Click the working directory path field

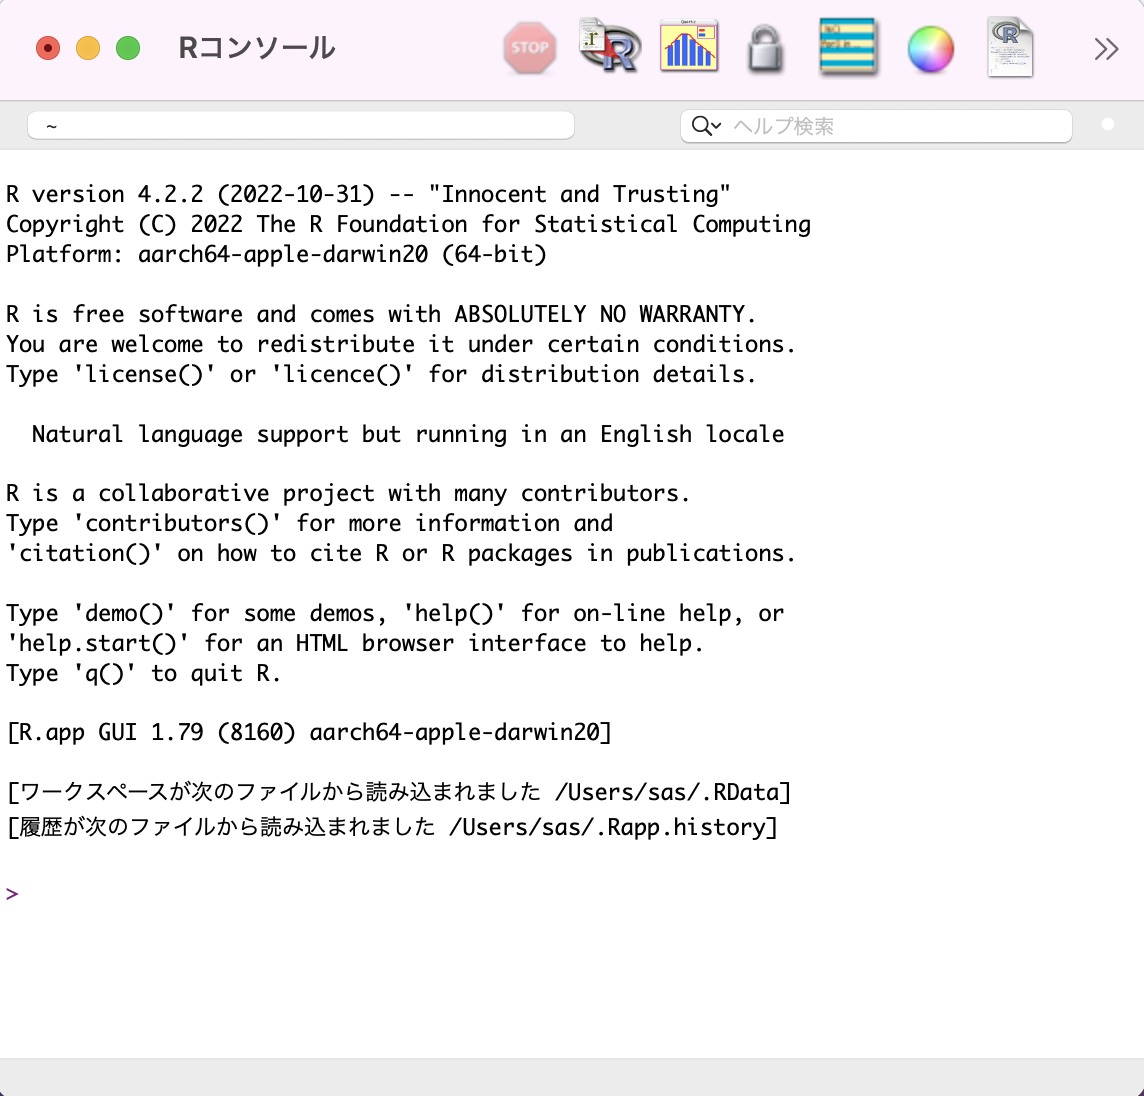[x=301, y=126]
